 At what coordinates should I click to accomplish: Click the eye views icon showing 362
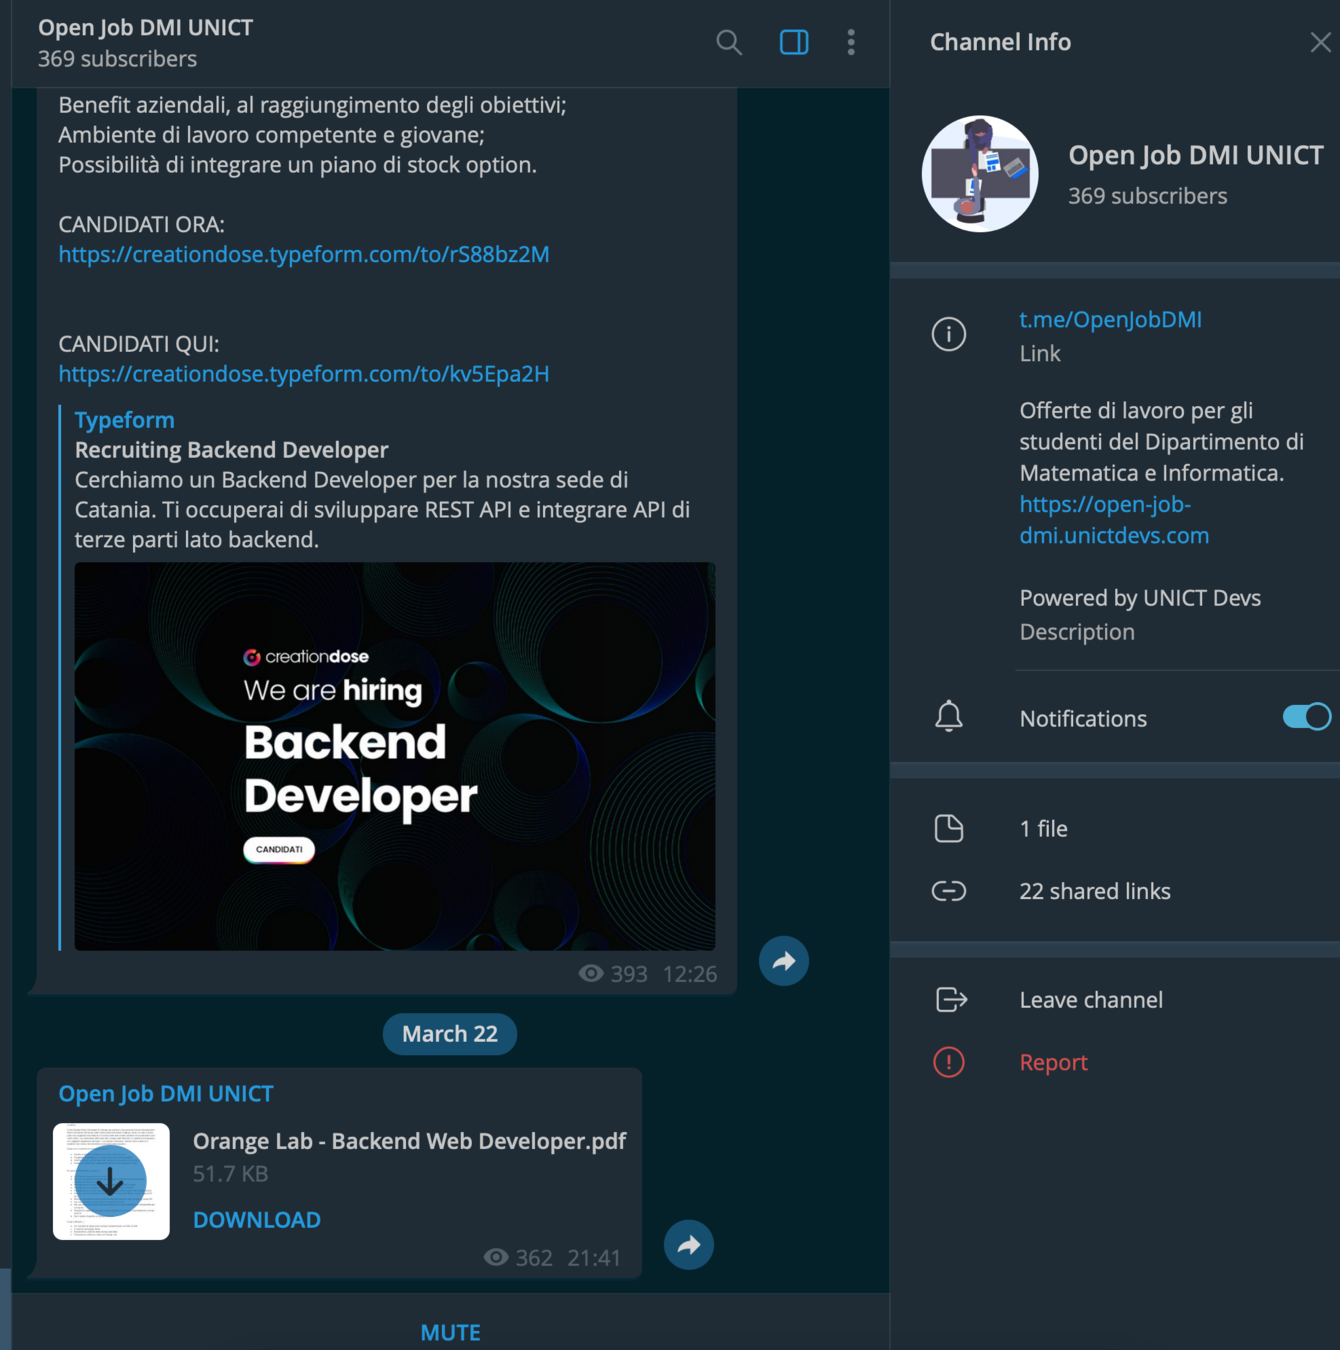pyautogui.click(x=496, y=1257)
